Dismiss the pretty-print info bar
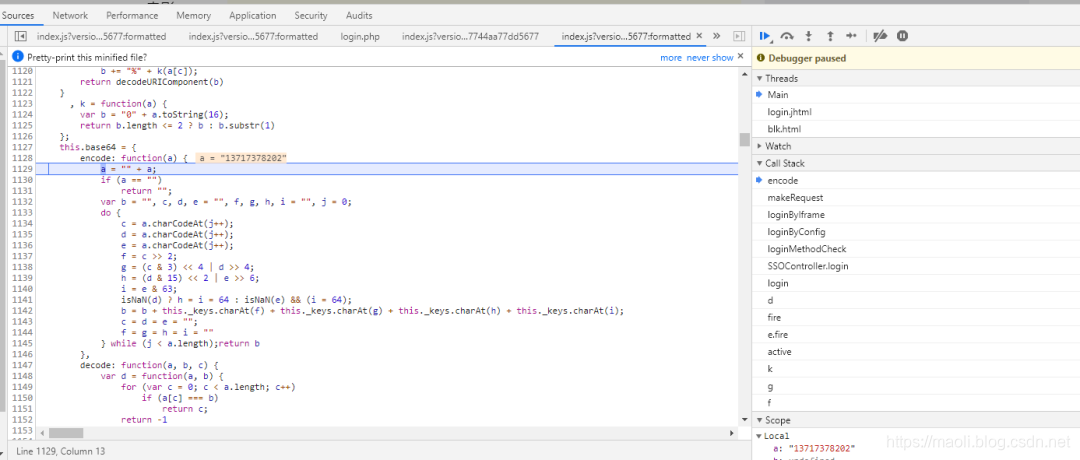This screenshot has width=1080, height=460. point(740,56)
